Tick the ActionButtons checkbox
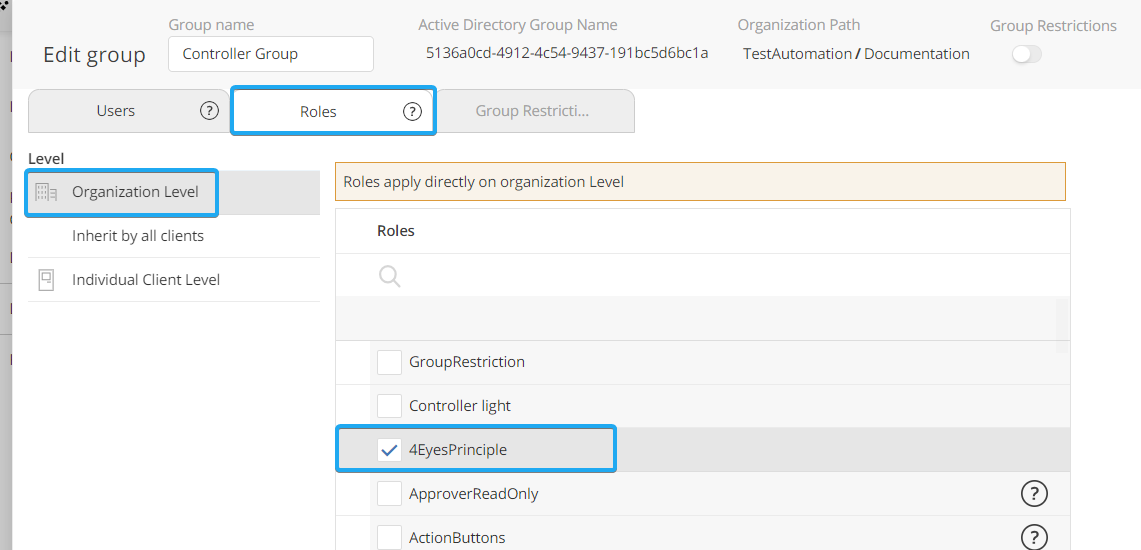 [x=389, y=538]
